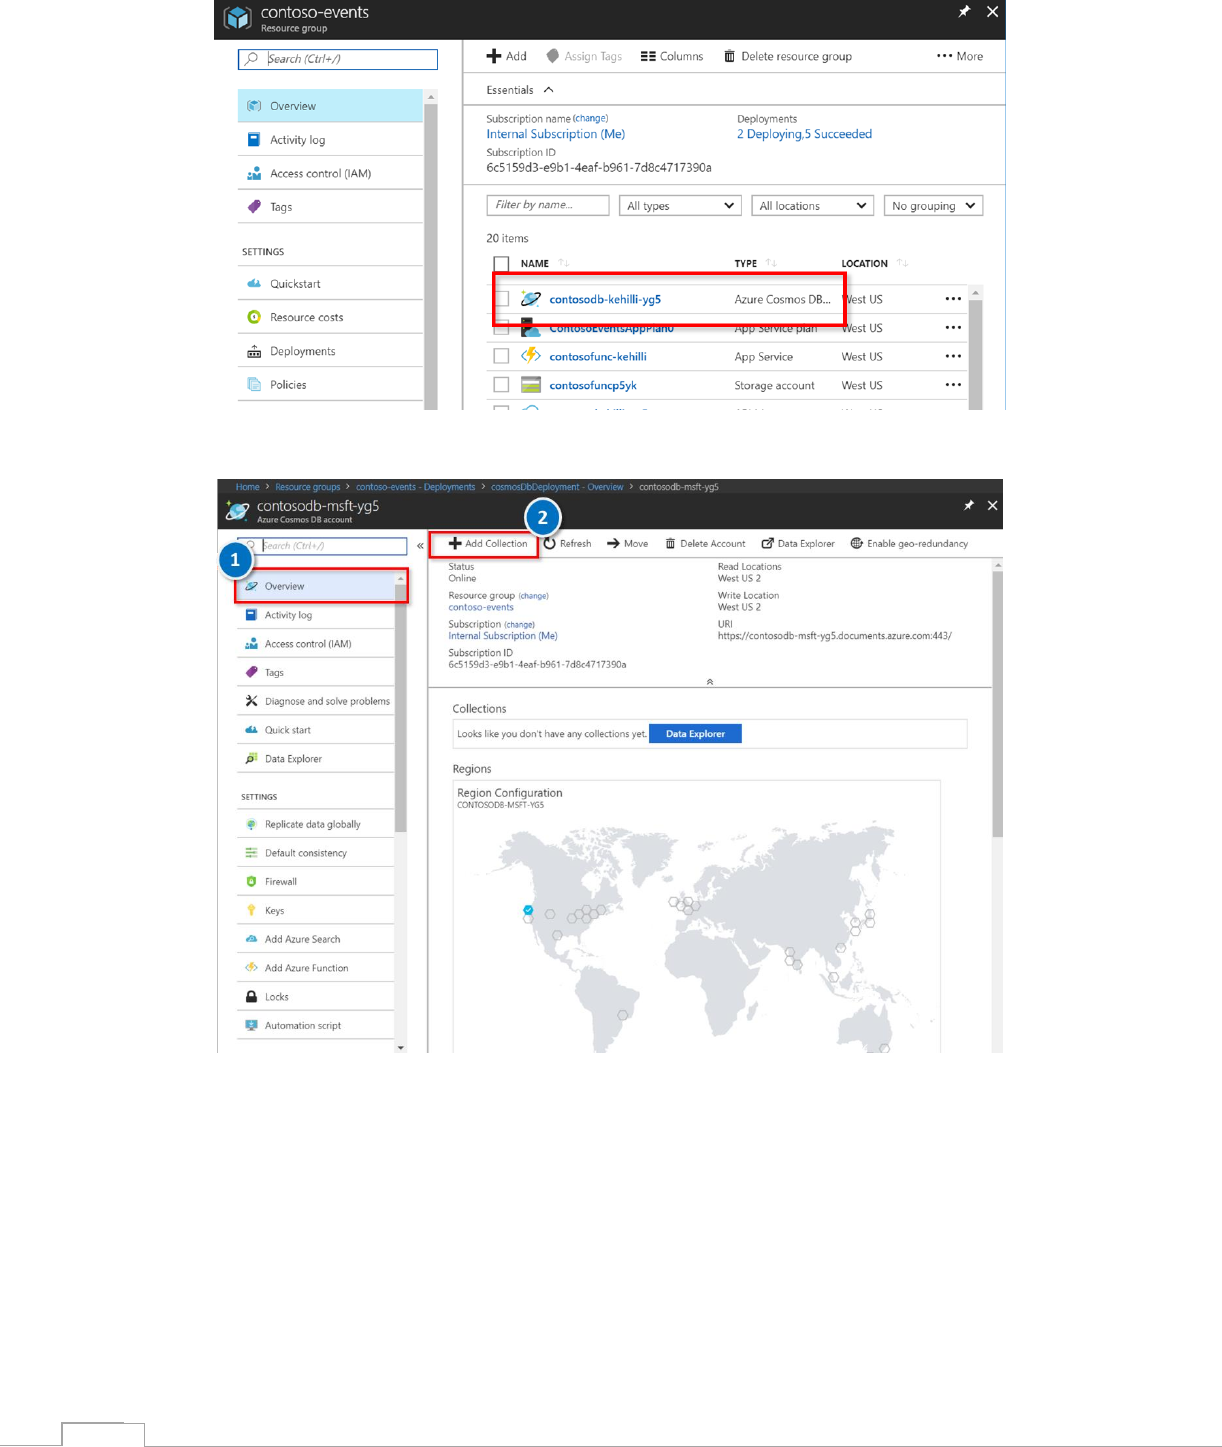This screenshot has width=1222, height=1447.
Task: Select Overview in Cosmos DB account menu
Action: pyautogui.click(x=320, y=586)
